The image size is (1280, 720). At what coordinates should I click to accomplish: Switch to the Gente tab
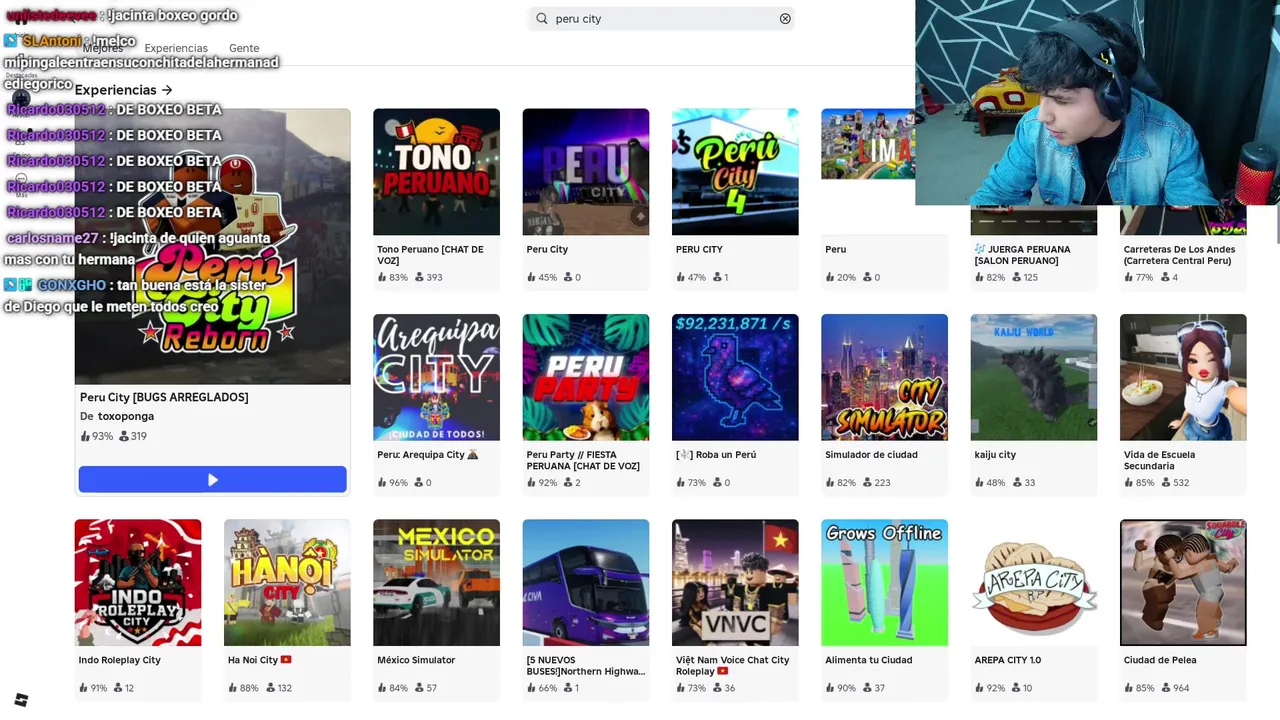(244, 48)
